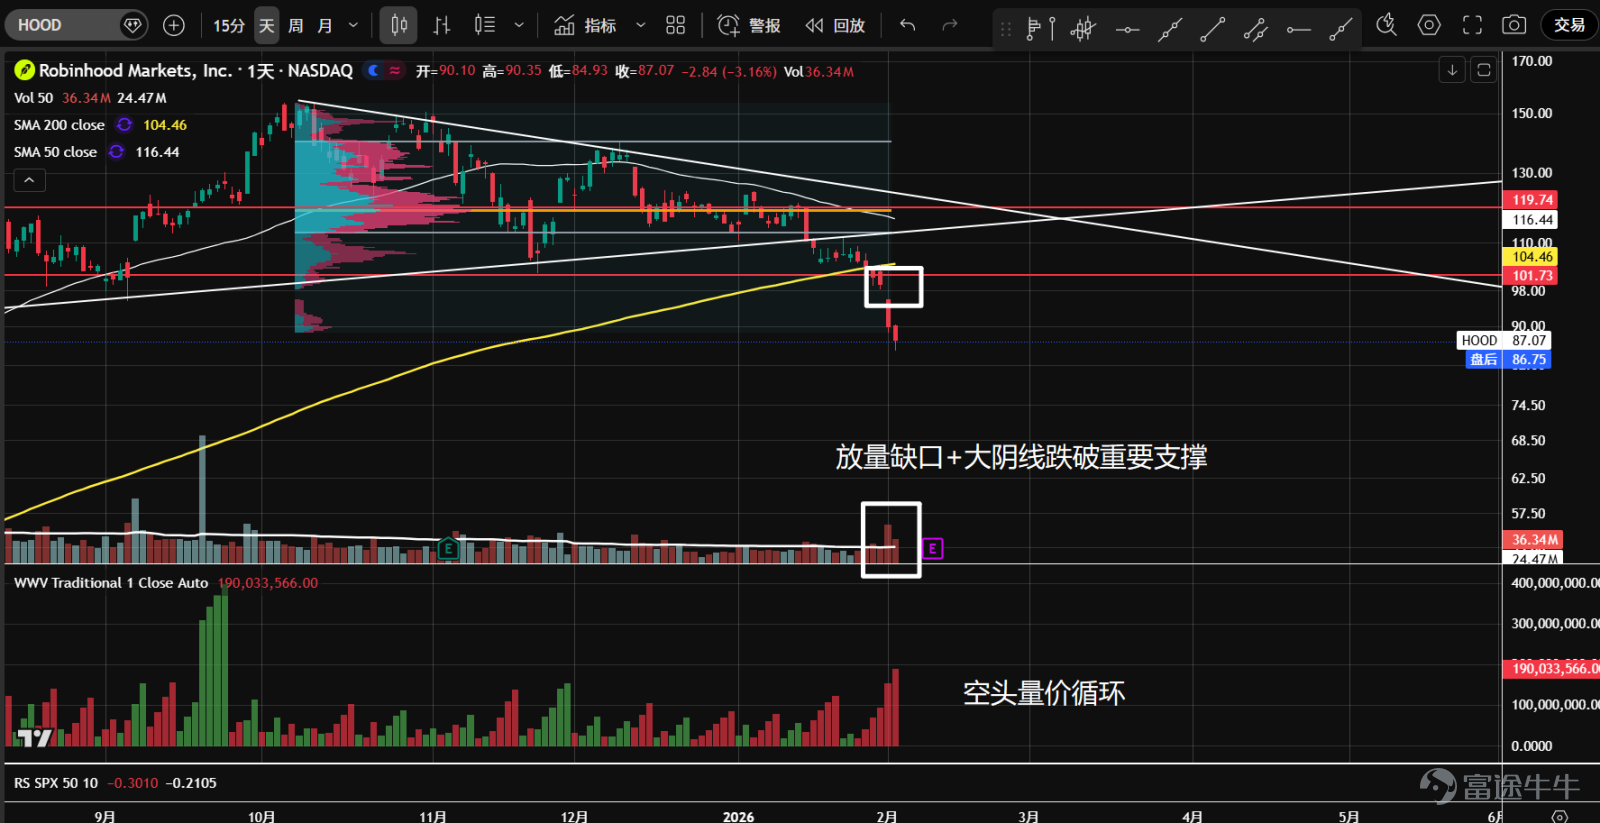The image size is (1600, 823).
Task: Switch to 15分 interval
Action: (229, 25)
